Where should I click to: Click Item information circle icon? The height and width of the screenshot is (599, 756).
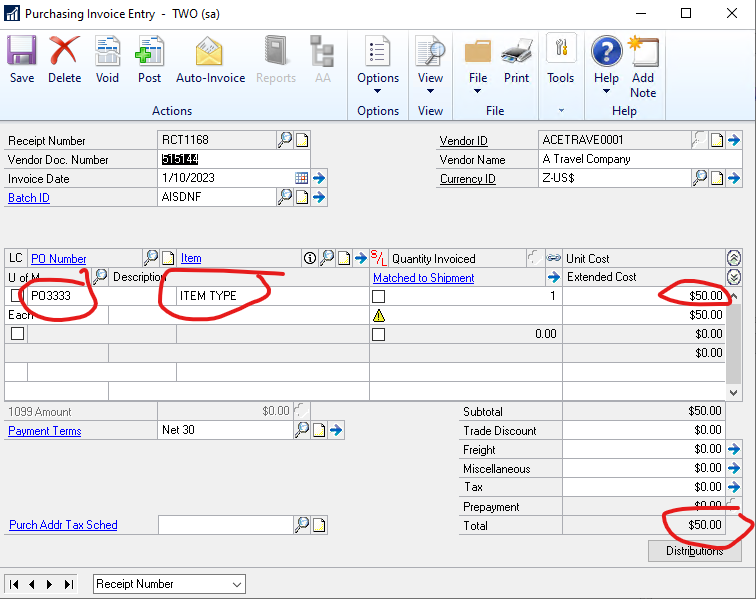coord(310,259)
